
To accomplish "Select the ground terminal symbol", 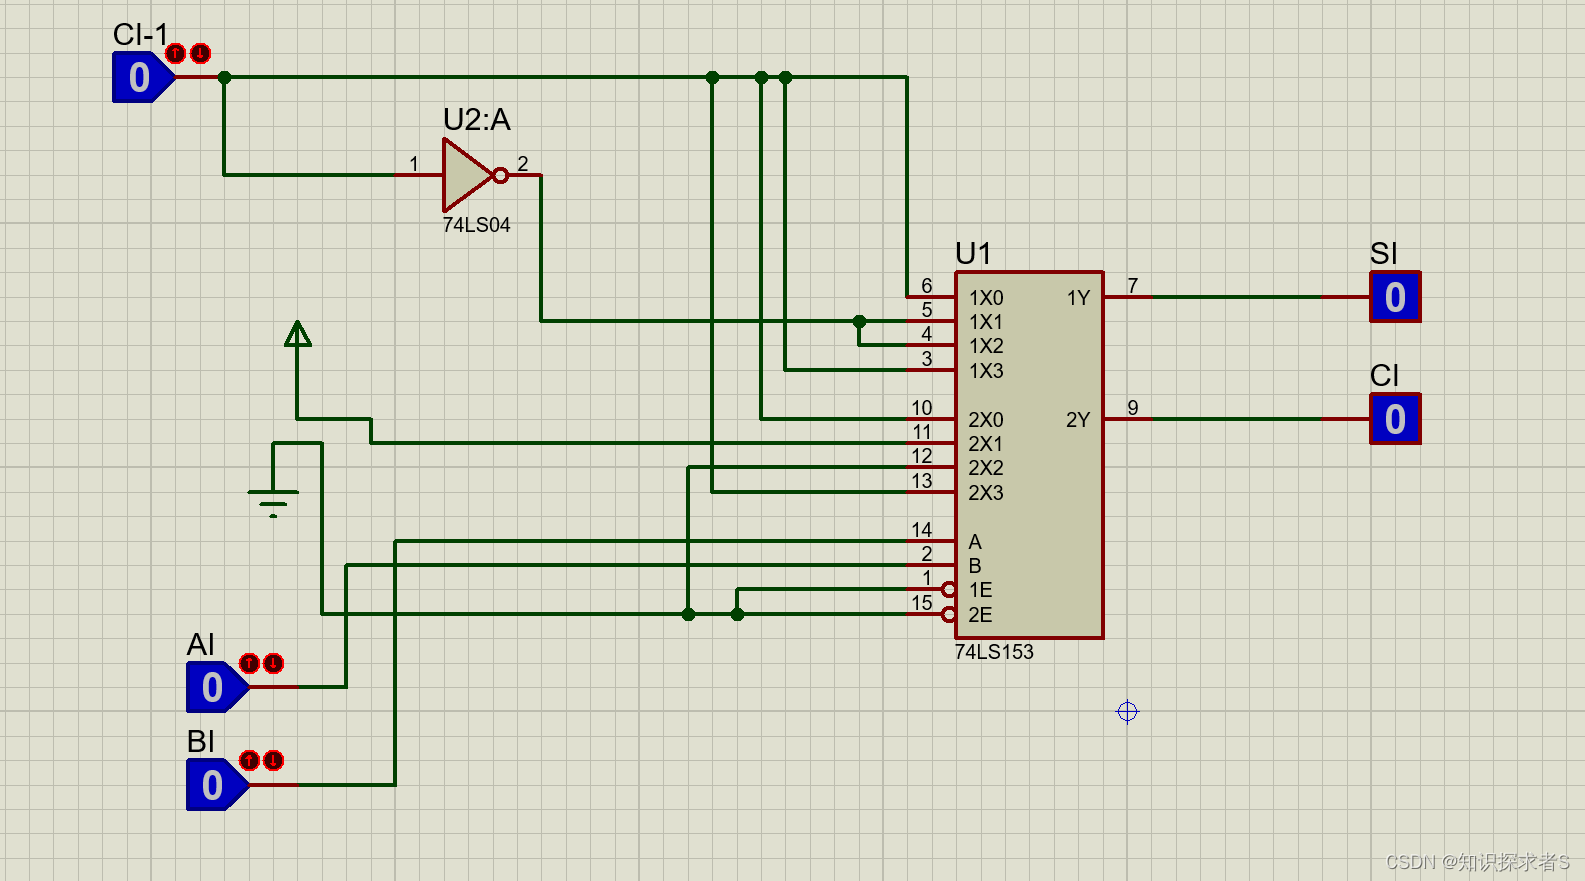I will click(273, 503).
